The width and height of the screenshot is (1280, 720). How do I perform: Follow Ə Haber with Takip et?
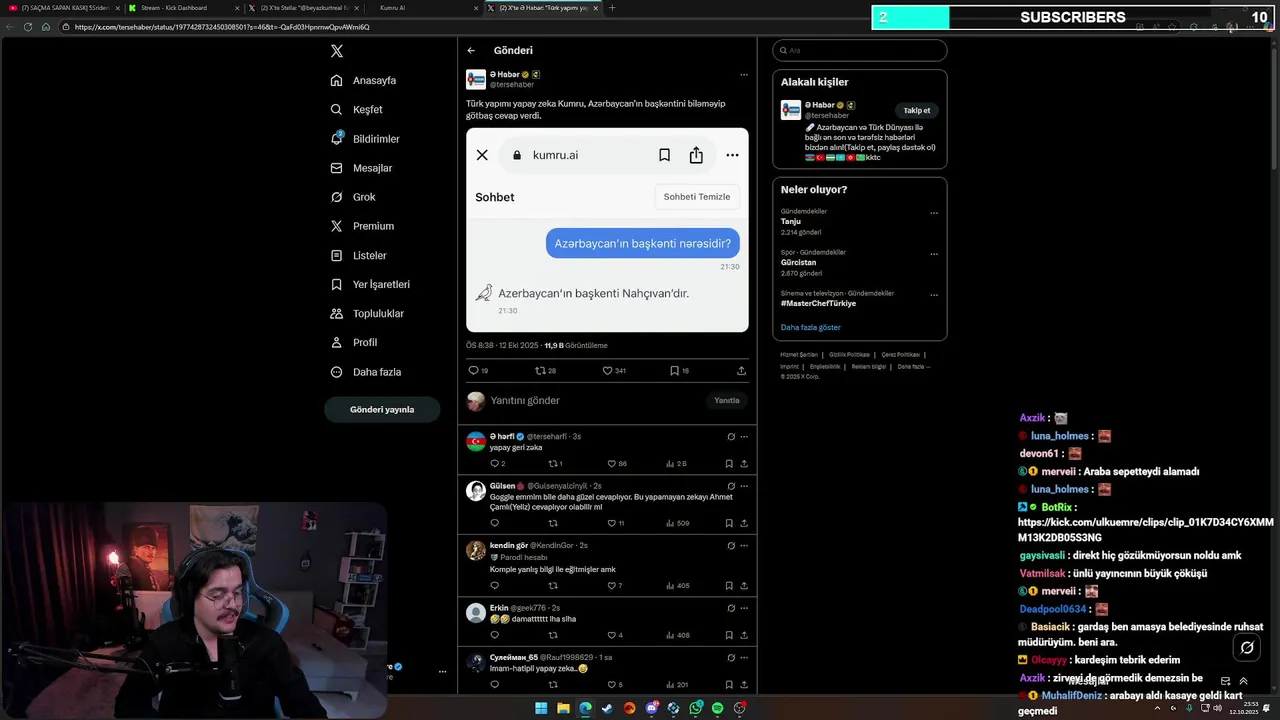pyautogui.click(x=917, y=110)
